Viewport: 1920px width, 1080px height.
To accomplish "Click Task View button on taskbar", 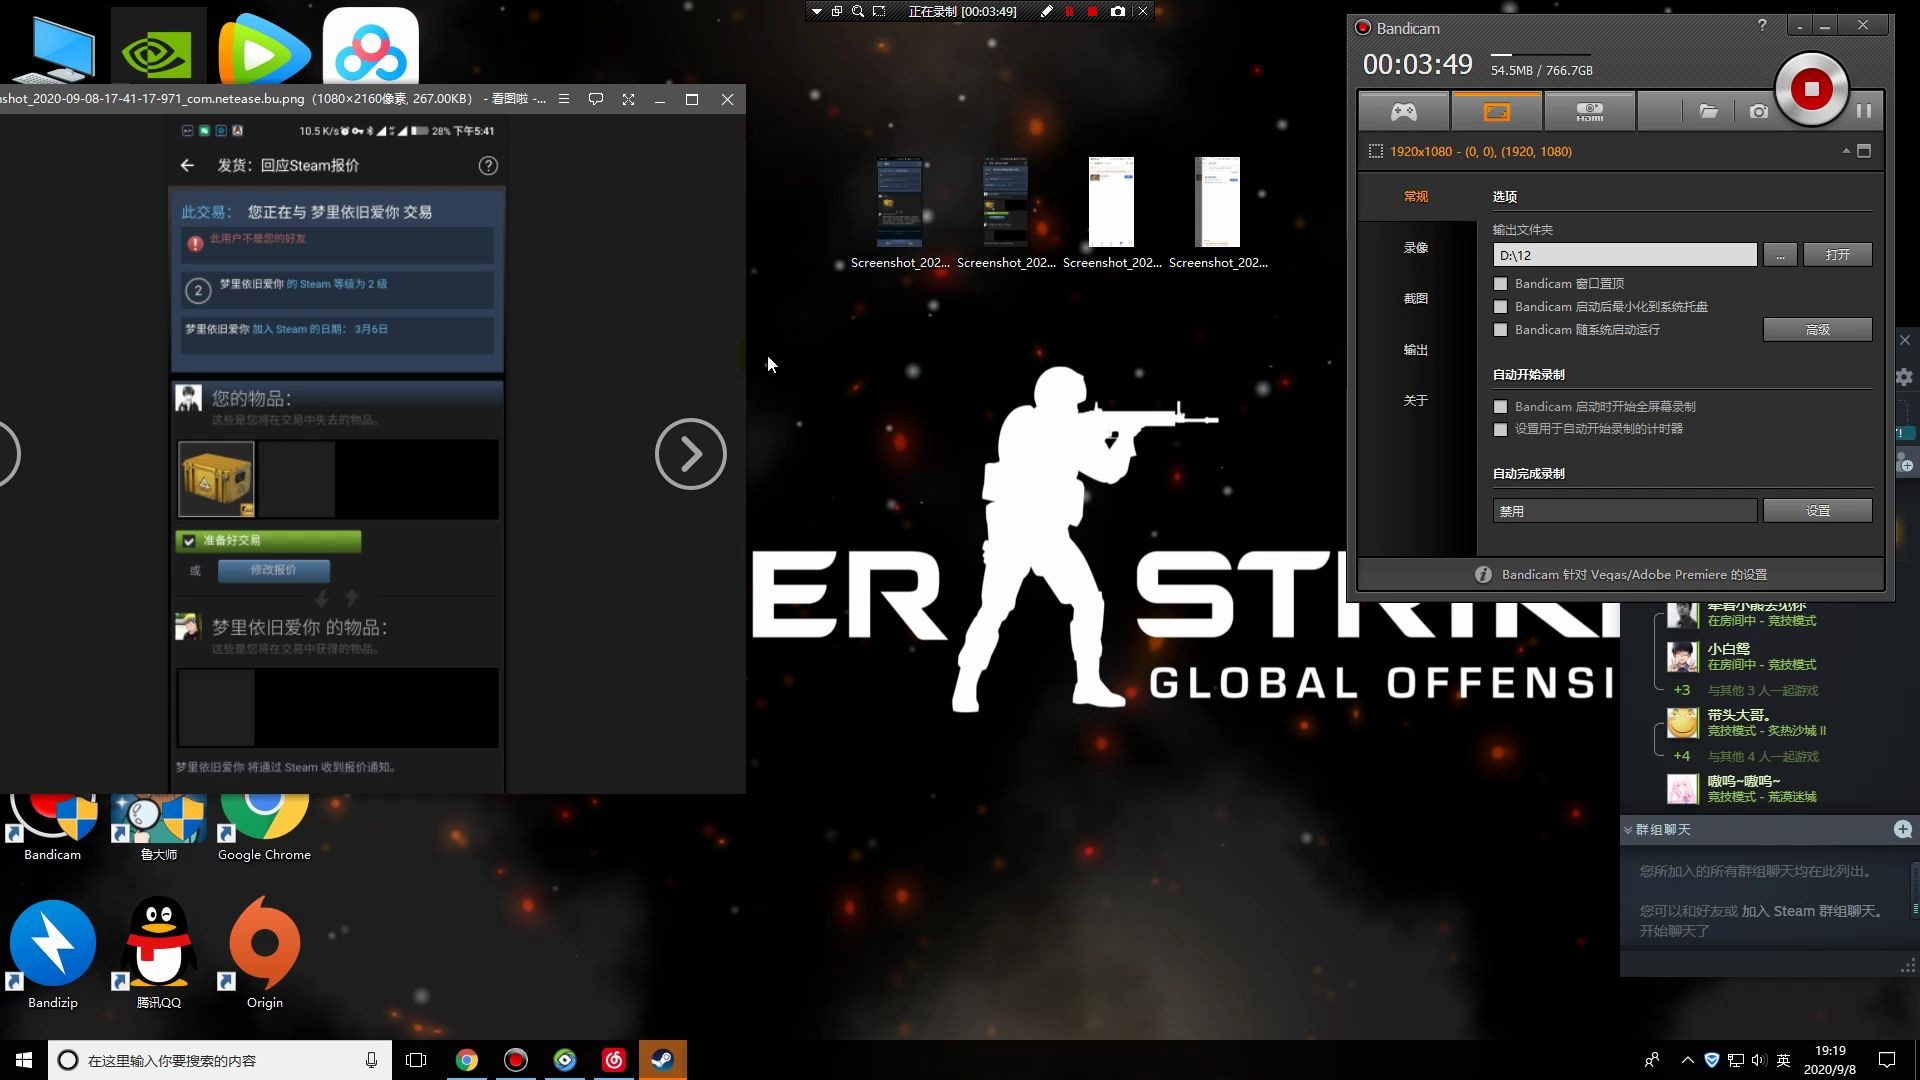I will coord(416,1060).
